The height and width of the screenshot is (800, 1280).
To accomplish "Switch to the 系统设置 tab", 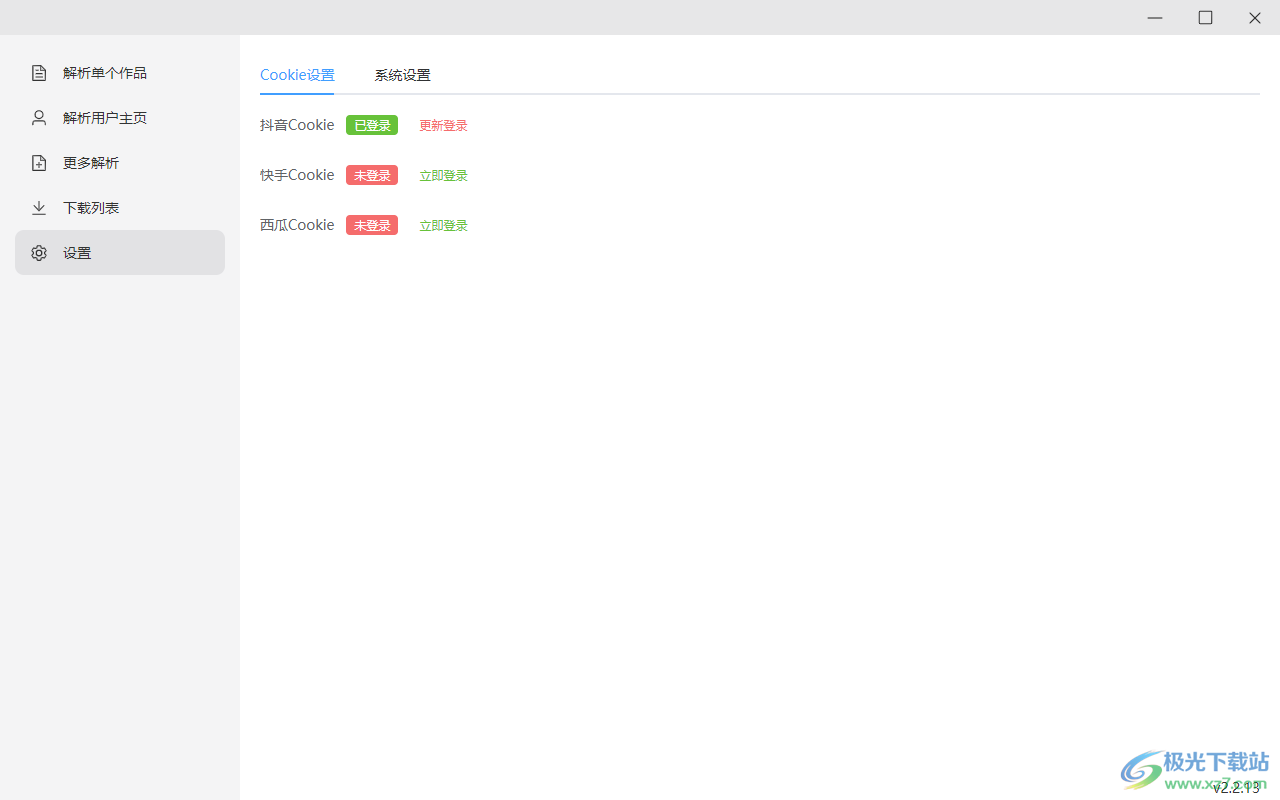I will tap(403, 75).
